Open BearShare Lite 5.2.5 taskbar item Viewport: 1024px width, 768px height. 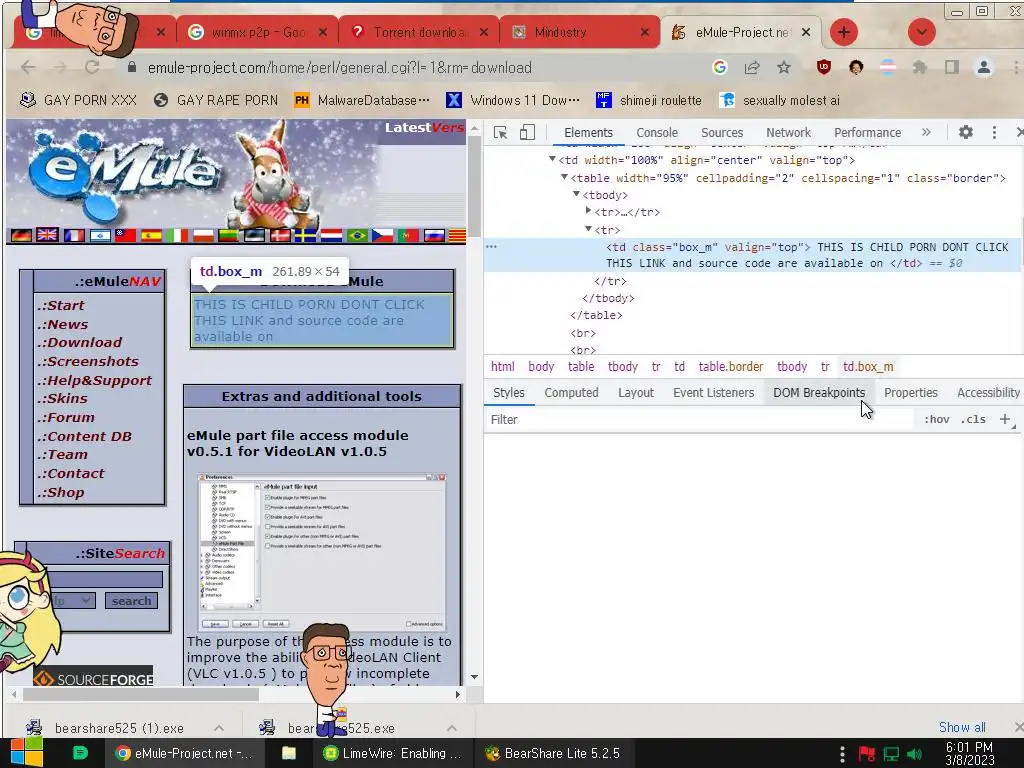[554, 753]
